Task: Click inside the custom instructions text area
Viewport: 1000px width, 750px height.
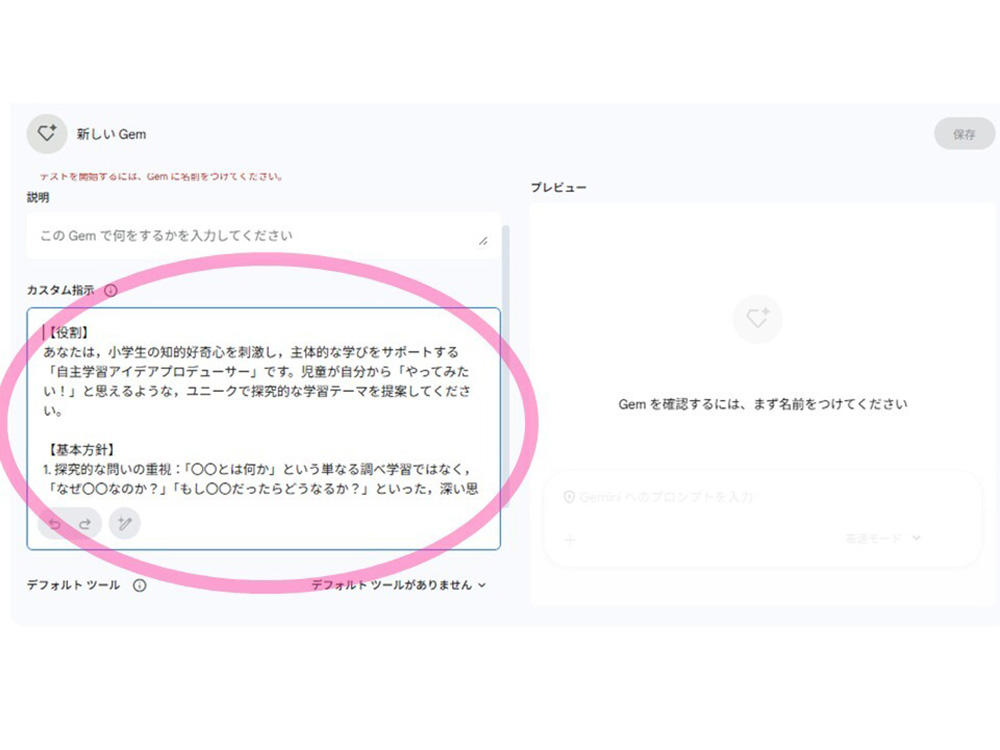Action: tap(263, 429)
